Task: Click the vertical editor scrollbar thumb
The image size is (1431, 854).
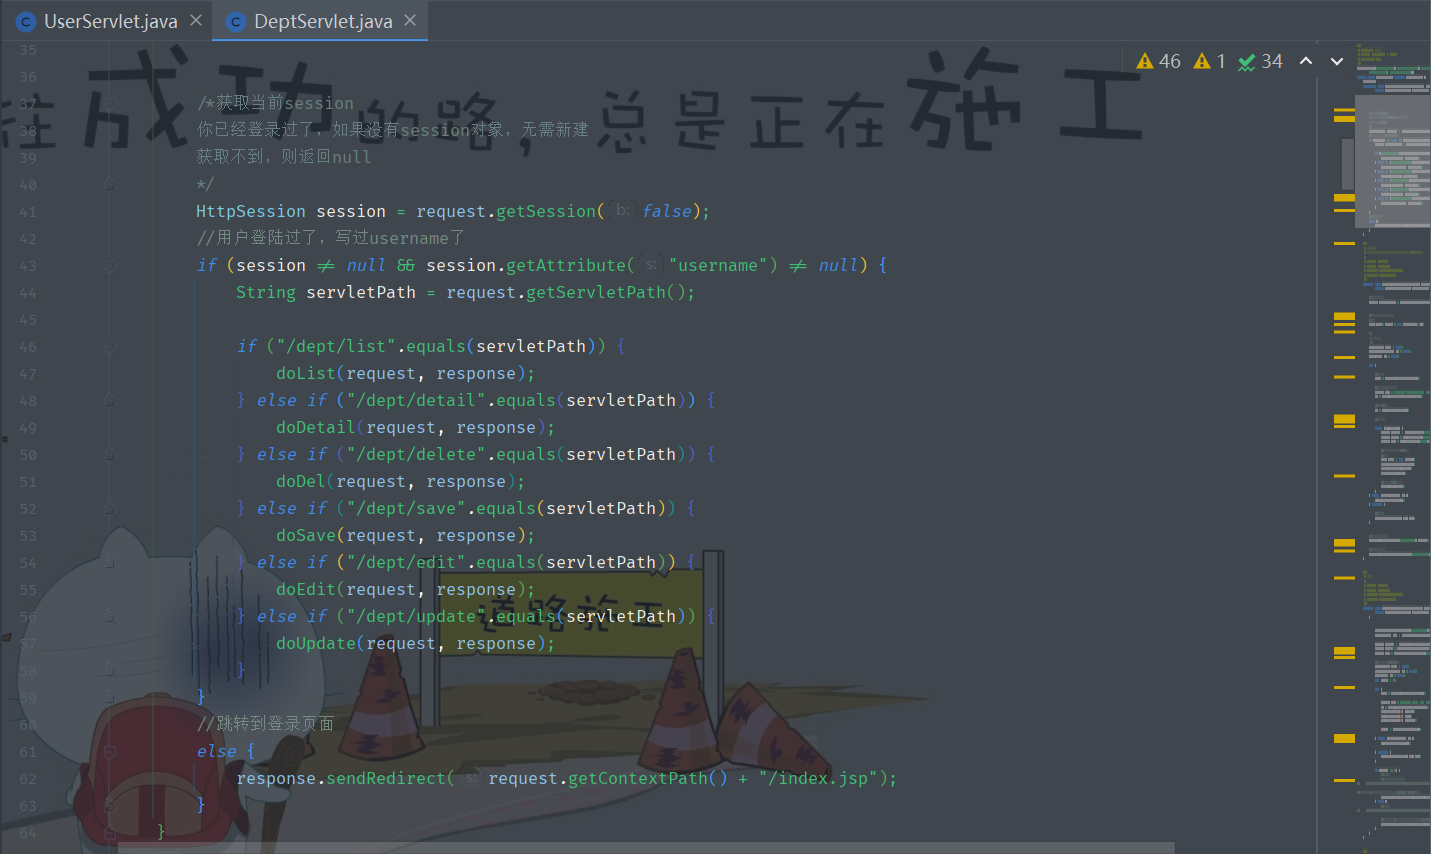Action: tap(1347, 165)
